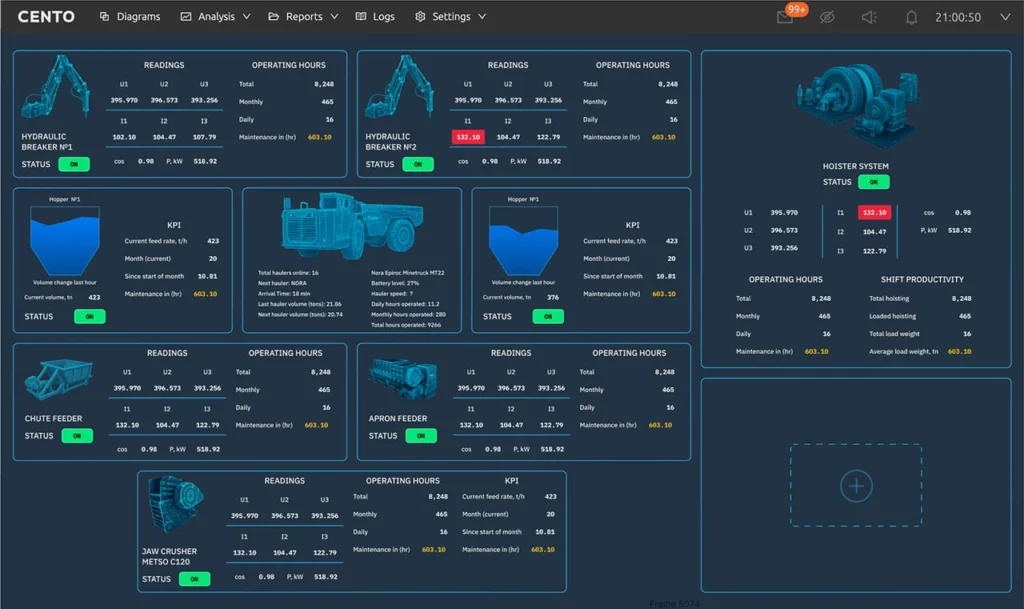Click the red I1 alarm value in Hoister System

873,213
